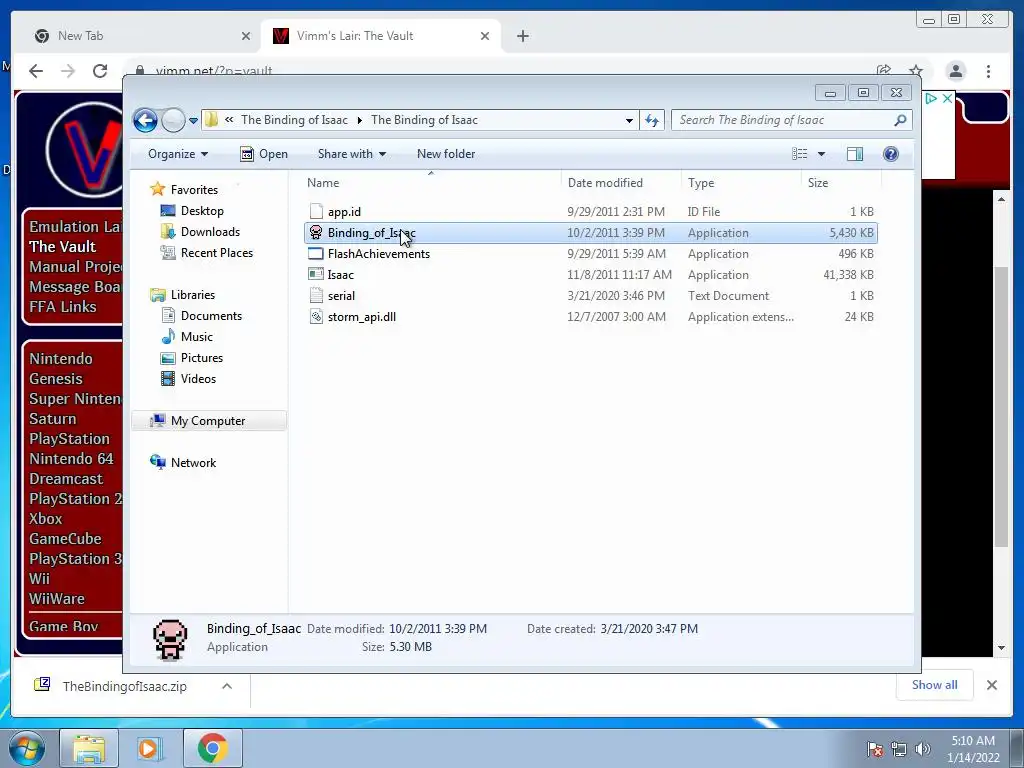Select the app.id file icon
This screenshot has width=1024, height=768.
316,212
